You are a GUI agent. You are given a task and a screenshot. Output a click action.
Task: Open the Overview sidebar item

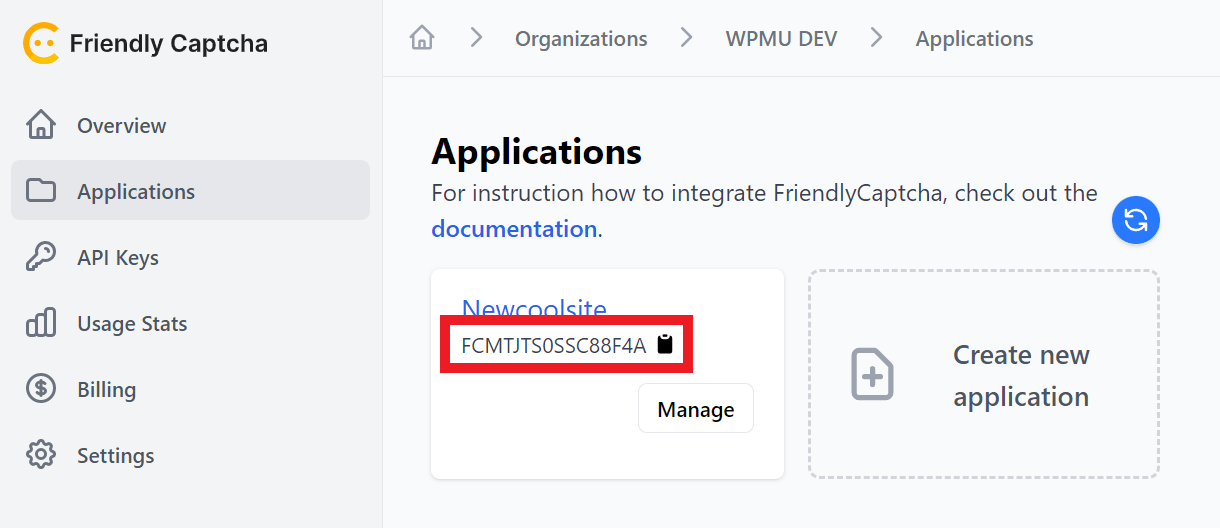point(190,125)
